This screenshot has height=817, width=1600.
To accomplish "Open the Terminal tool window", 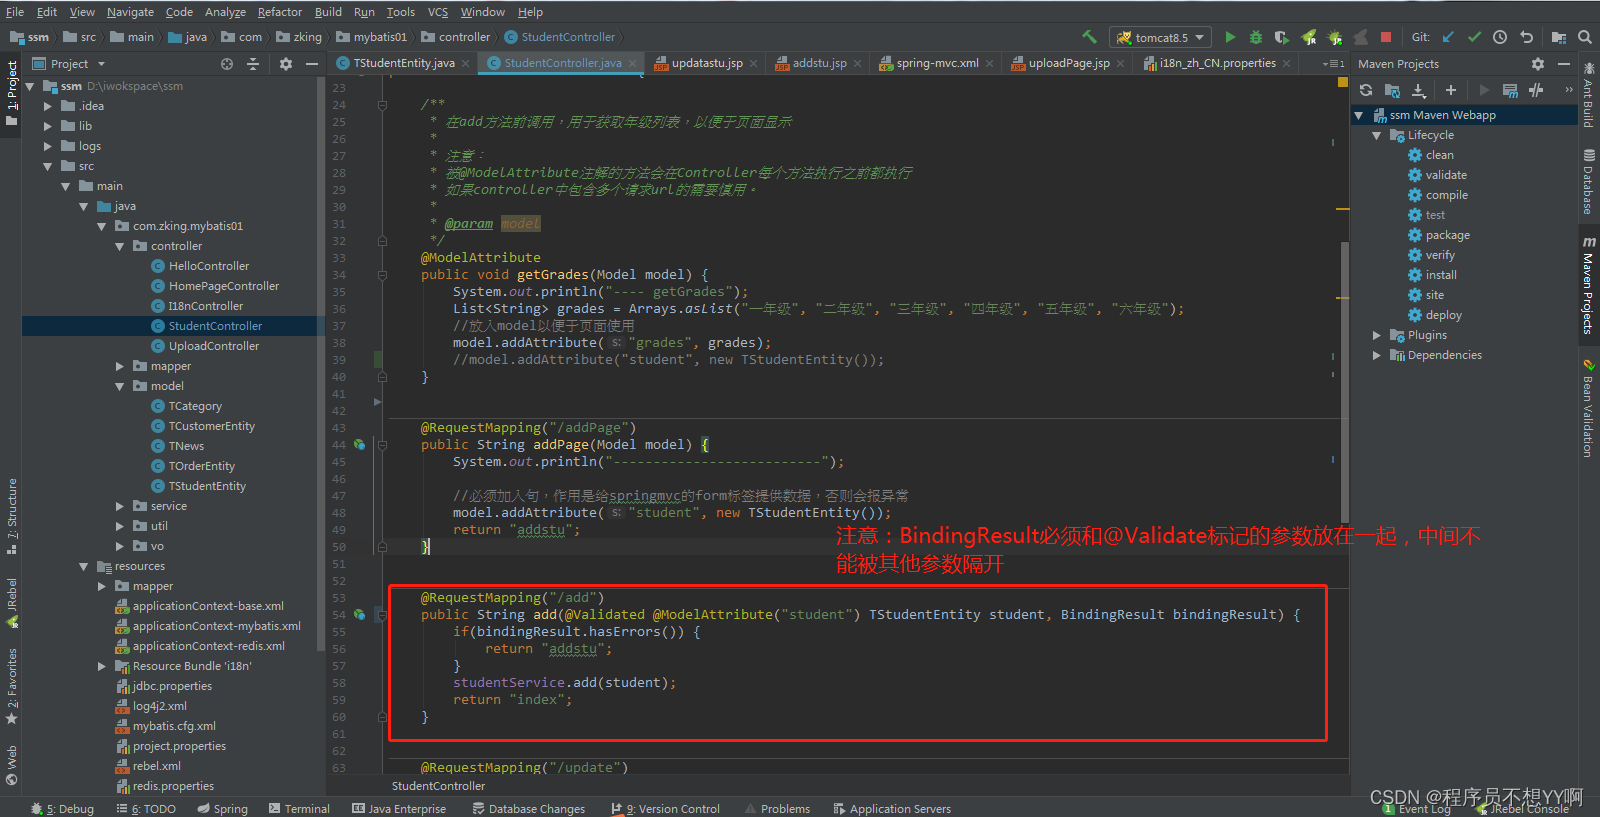I will (299, 808).
